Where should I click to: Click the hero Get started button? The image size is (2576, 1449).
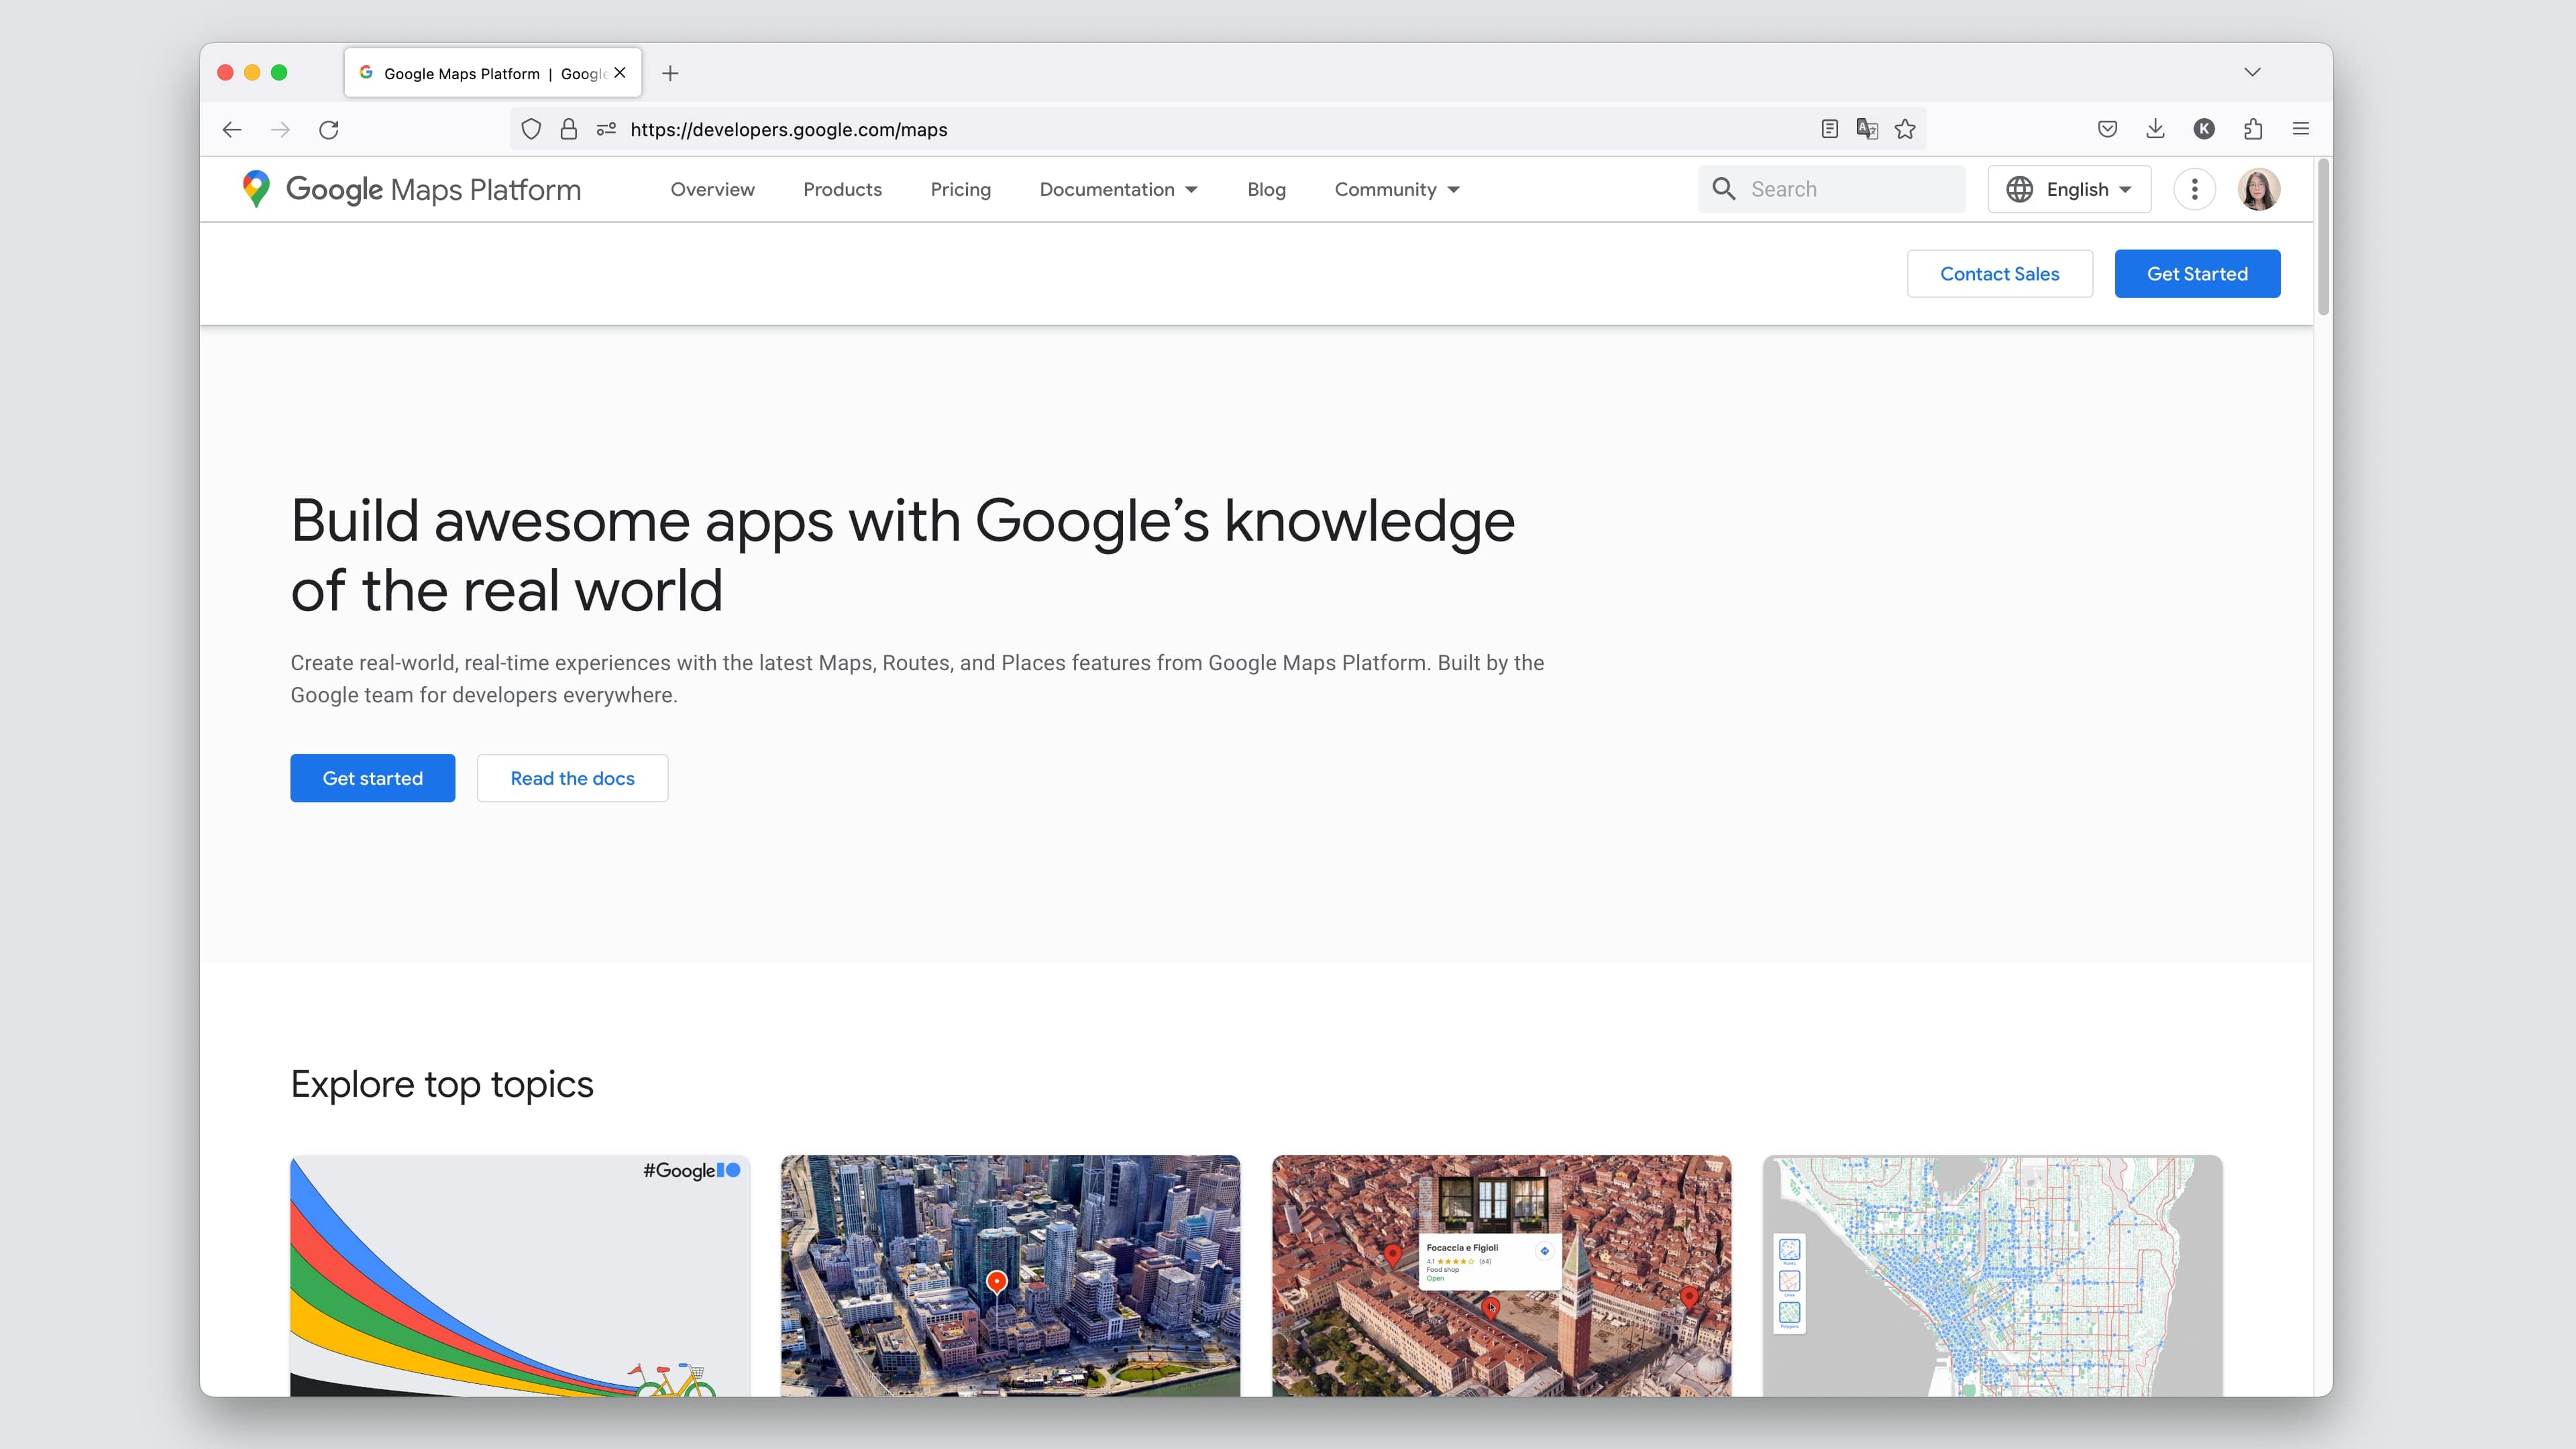pyautogui.click(x=372, y=778)
